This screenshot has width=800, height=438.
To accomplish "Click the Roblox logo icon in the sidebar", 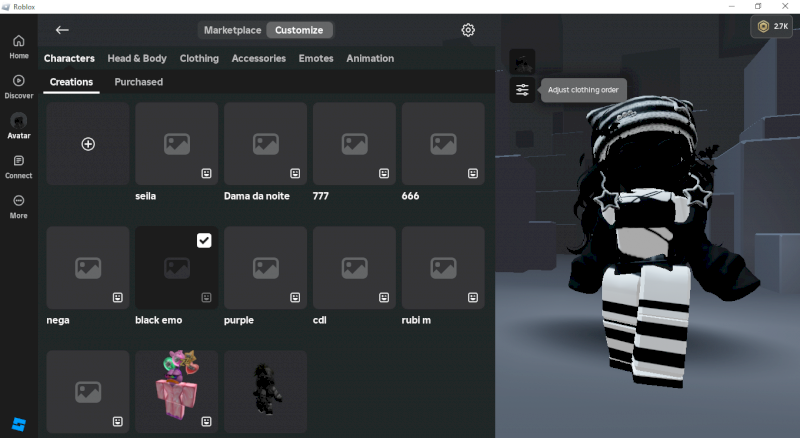I will [x=19, y=424].
